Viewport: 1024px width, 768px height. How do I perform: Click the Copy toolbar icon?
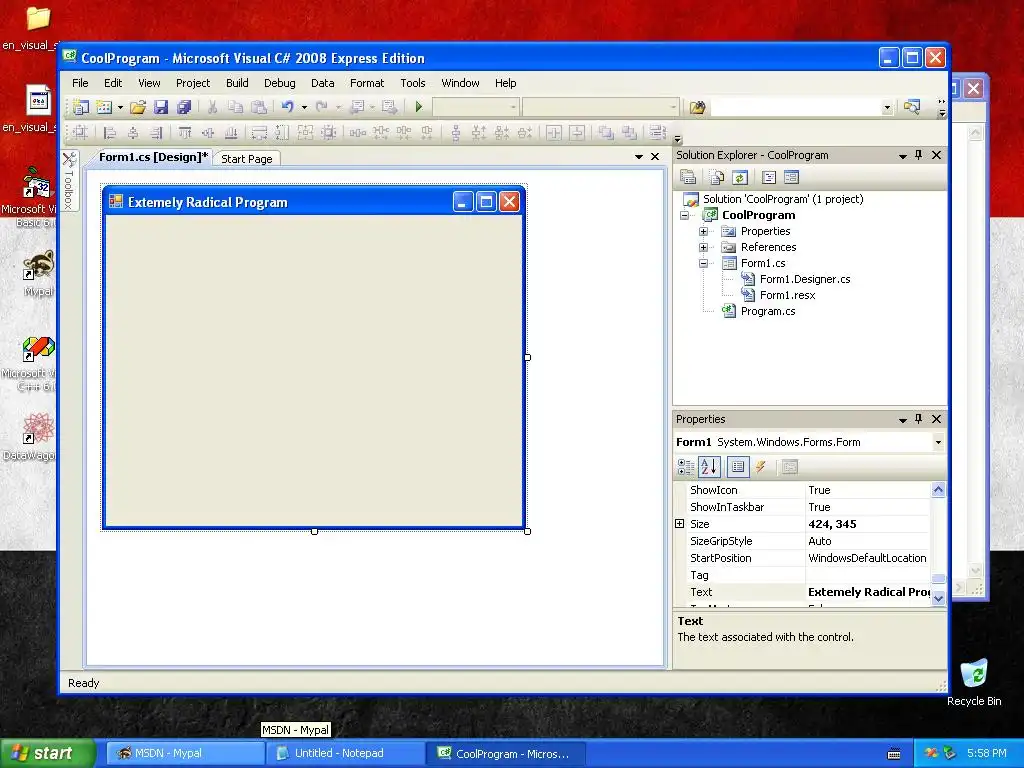pos(236,107)
